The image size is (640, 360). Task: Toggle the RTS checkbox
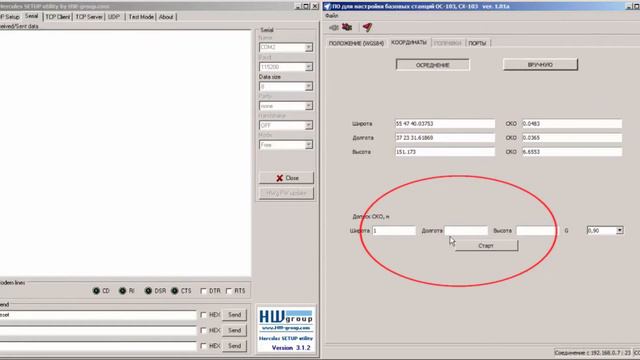pyautogui.click(x=229, y=291)
